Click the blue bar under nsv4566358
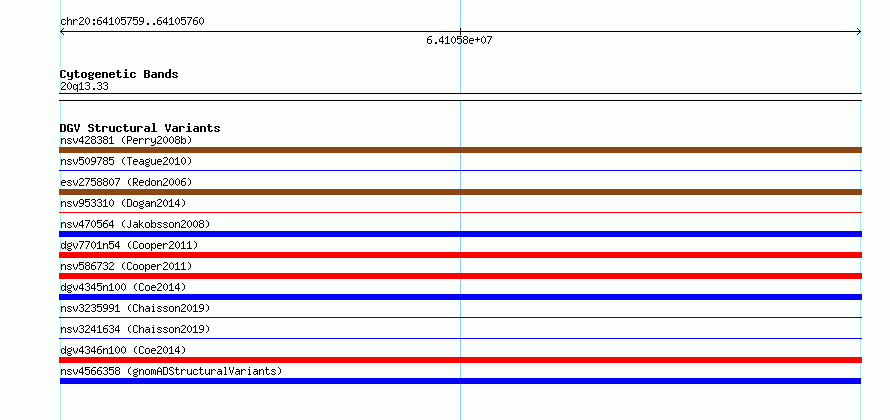This screenshot has height=420, width=890. pos(460,381)
